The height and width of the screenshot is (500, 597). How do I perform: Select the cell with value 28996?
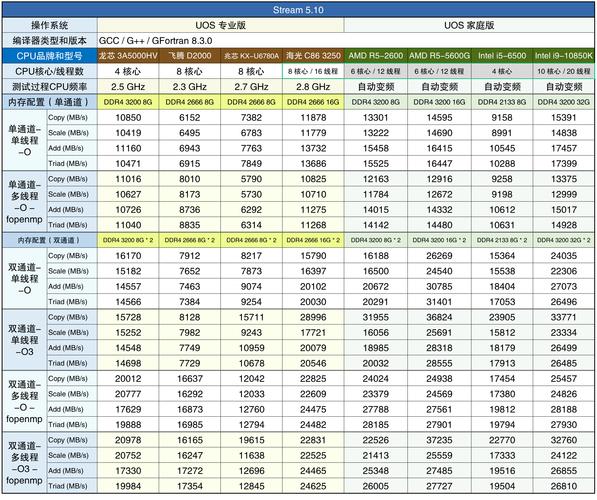(313, 317)
